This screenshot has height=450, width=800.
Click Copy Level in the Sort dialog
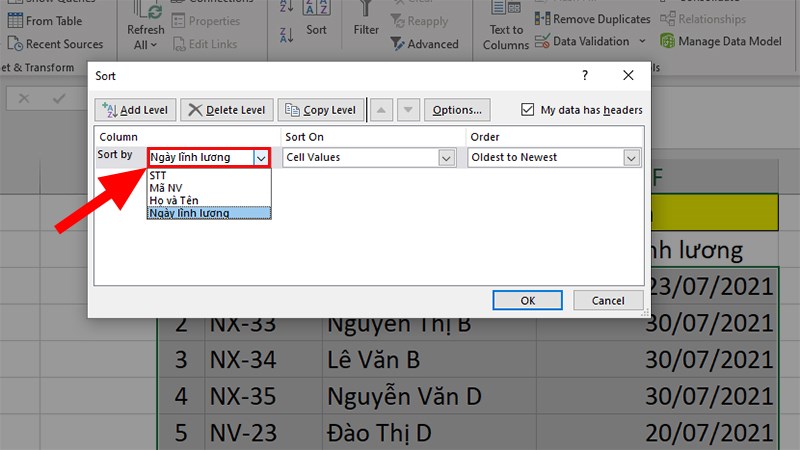[x=321, y=110]
